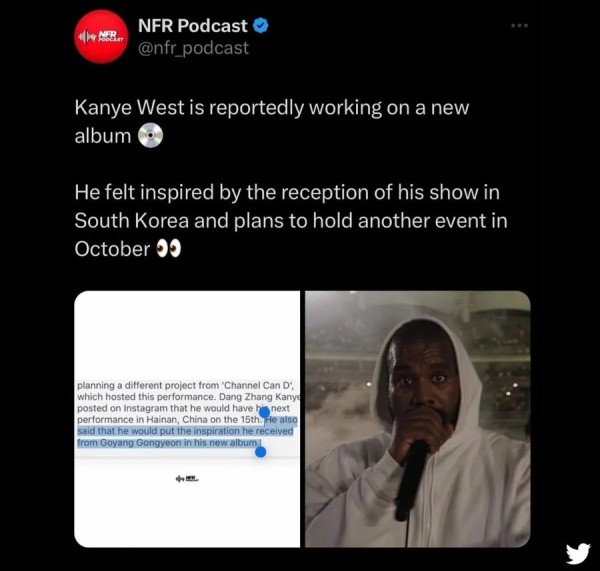Open the article text screenshot thumbnail
Image resolution: width=600 pixels, height=571 pixels.
pos(187,419)
